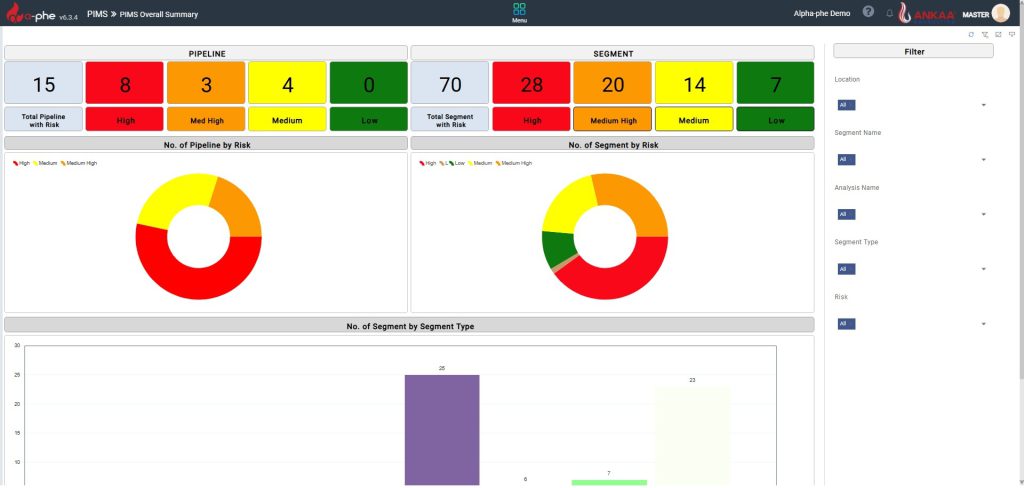The image size is (1024, 488).
Task: Click the MASTER user avatar
Action: (x=1000, y=13)
